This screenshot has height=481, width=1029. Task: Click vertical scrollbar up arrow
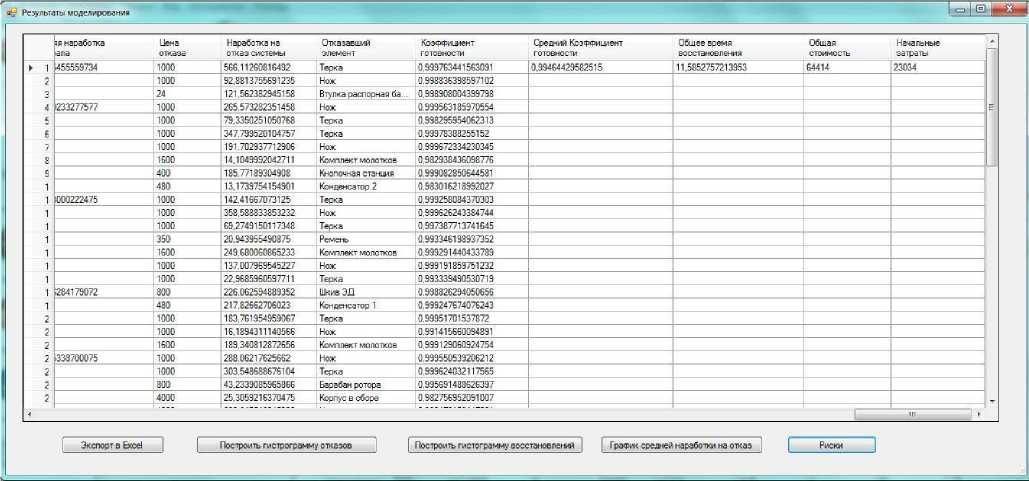tap(992, 41)
